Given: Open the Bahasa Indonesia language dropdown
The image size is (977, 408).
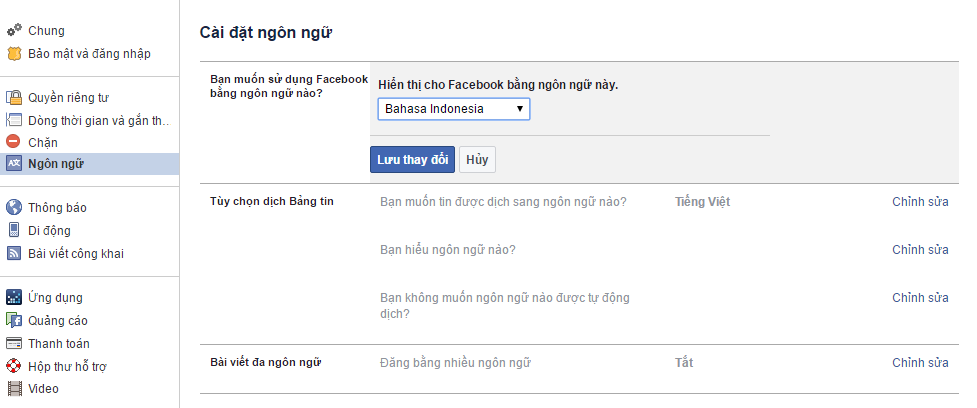Looking at the screenshot, I should [454, 109].
